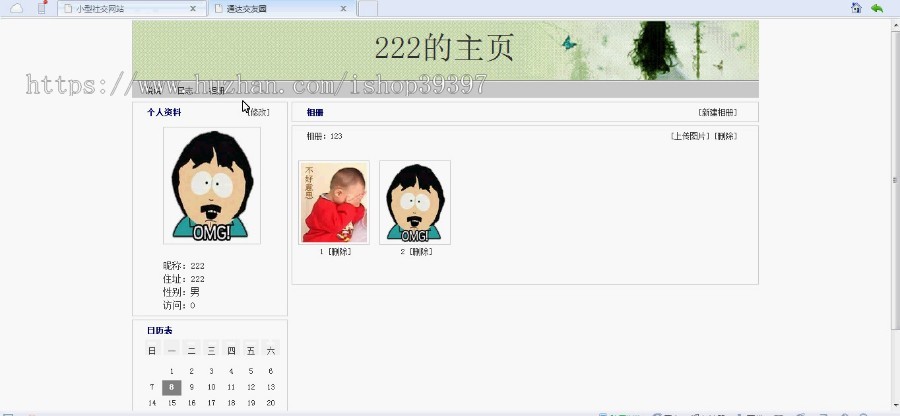900x416 pixels.
Task: Click the 访问: 0 text
Action: click(x=179, y=305)
